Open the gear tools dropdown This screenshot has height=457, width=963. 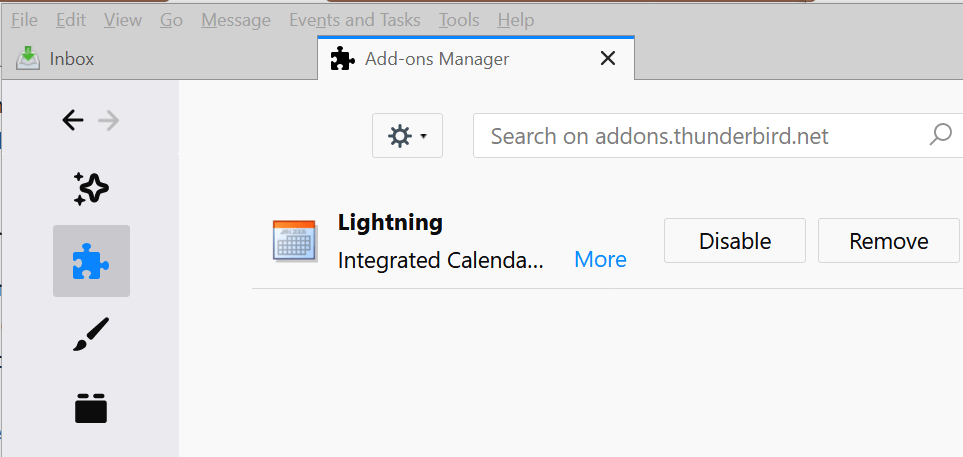click(x=407, y=135)
